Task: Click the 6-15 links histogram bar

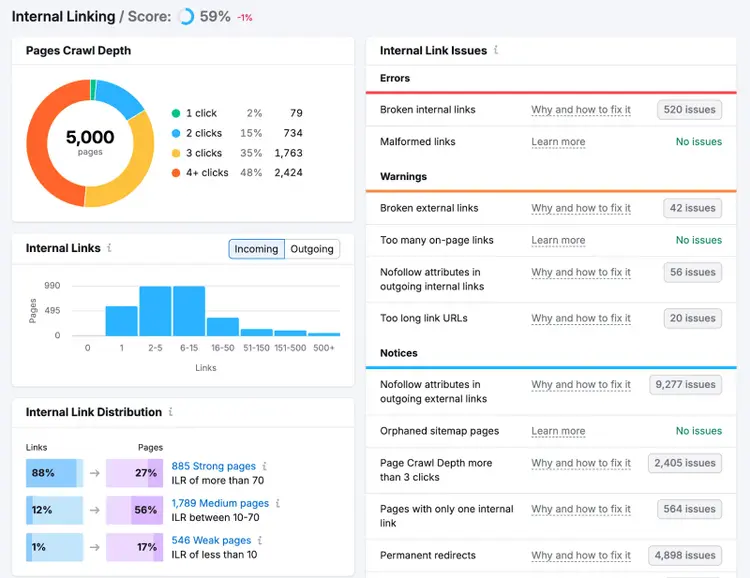Action: [x=189, y=311]
